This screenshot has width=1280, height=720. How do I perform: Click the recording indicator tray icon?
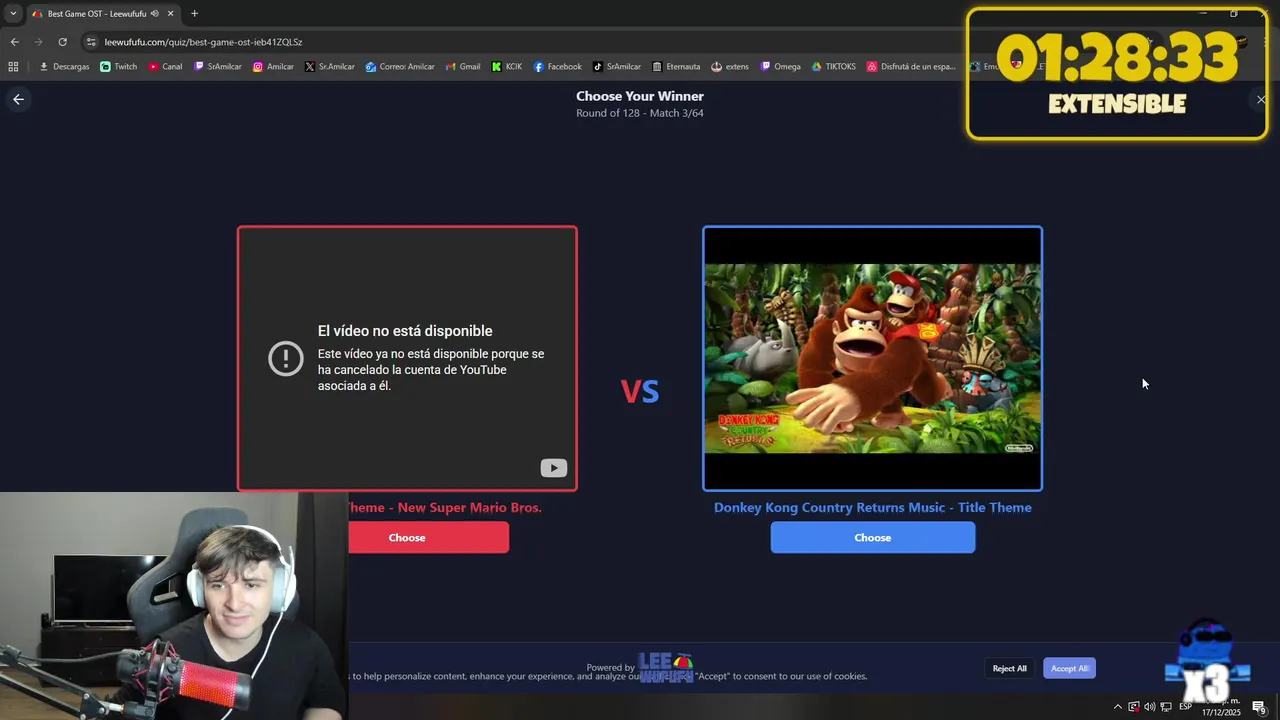pos(1133,707)
